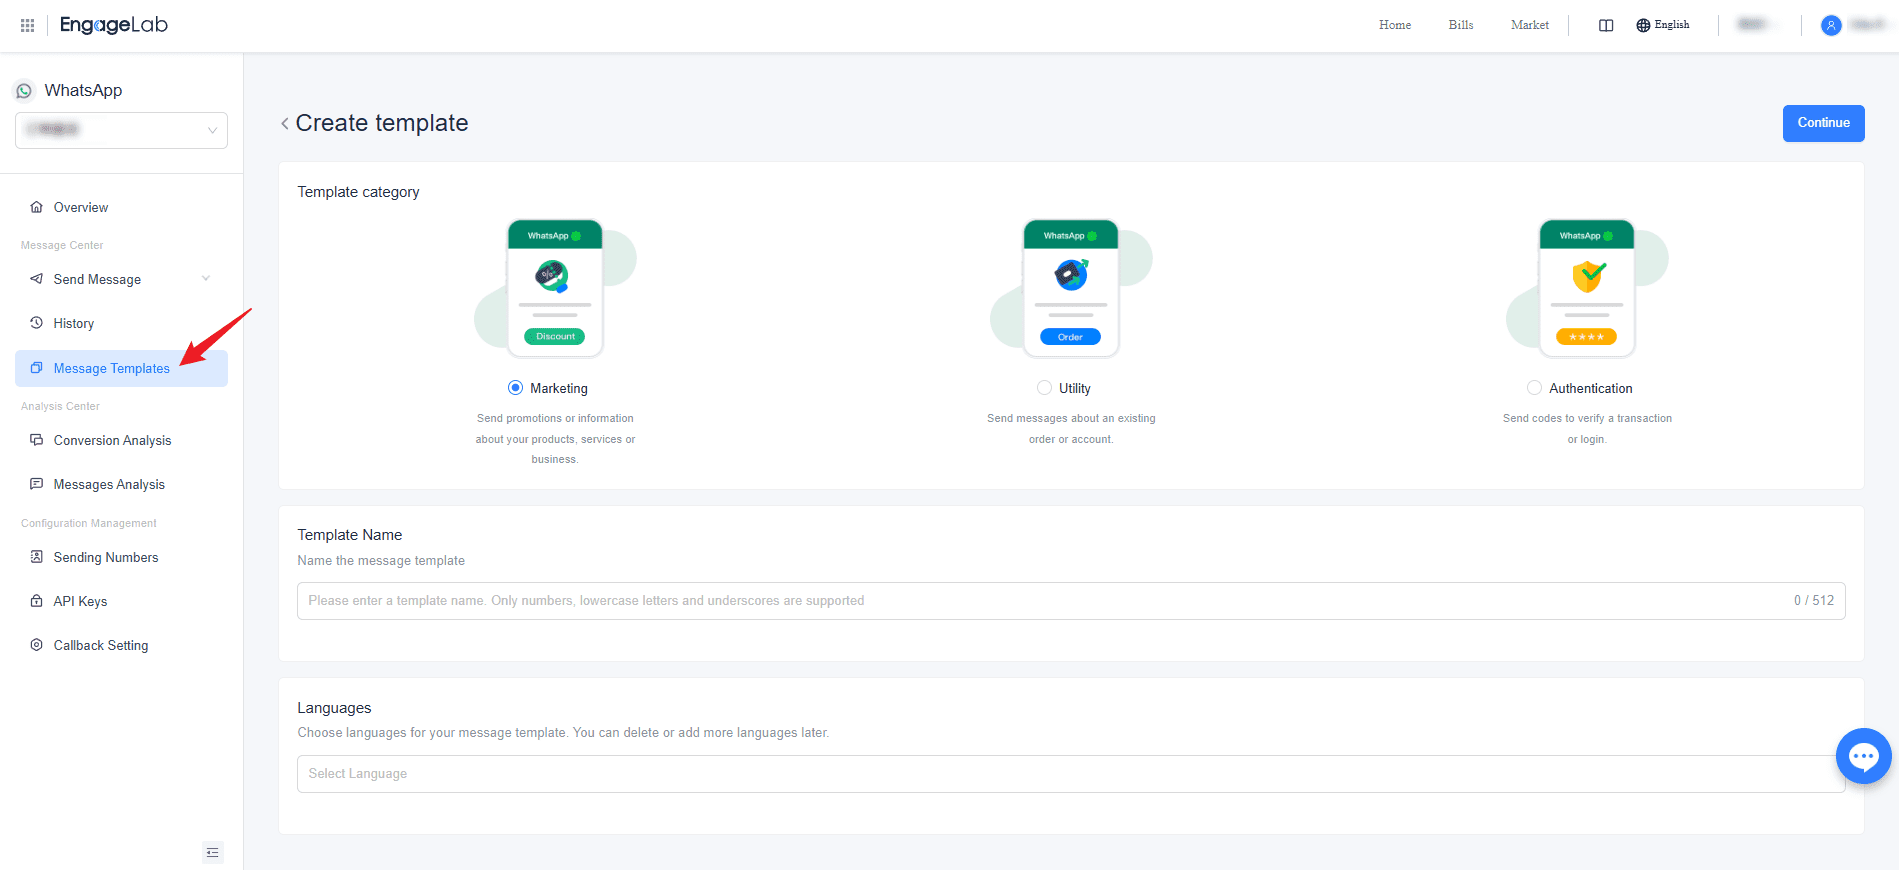Click the Languages section heading

(334, 708)
